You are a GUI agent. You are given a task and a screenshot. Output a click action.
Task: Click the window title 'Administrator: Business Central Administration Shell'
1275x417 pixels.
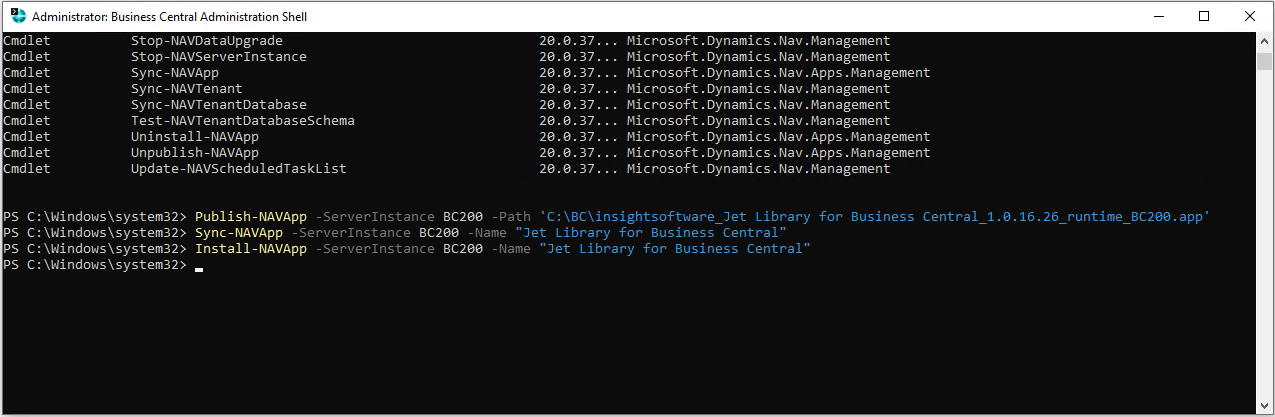point(169,17)
